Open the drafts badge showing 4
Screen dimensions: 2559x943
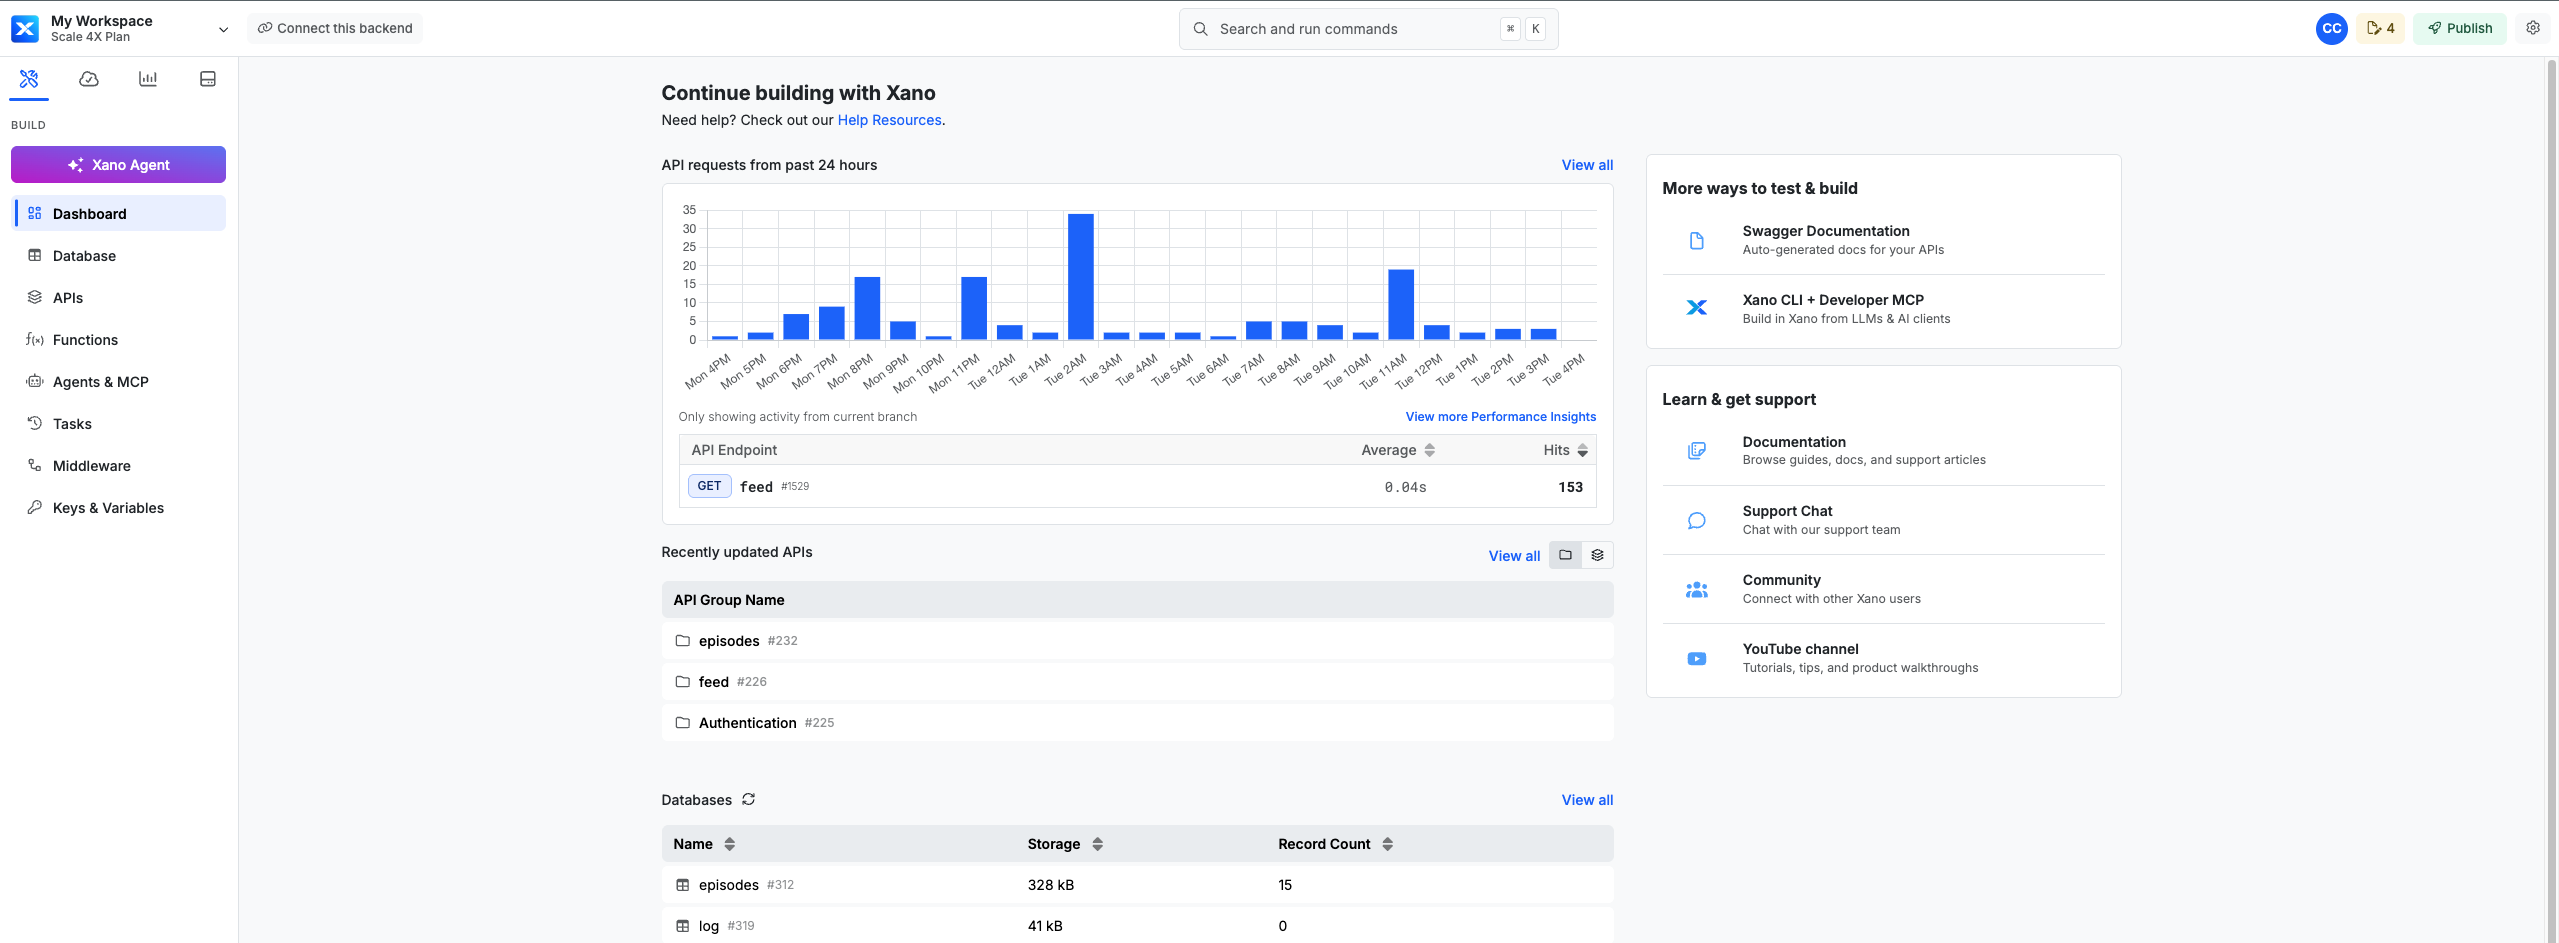click(2381, 28)
